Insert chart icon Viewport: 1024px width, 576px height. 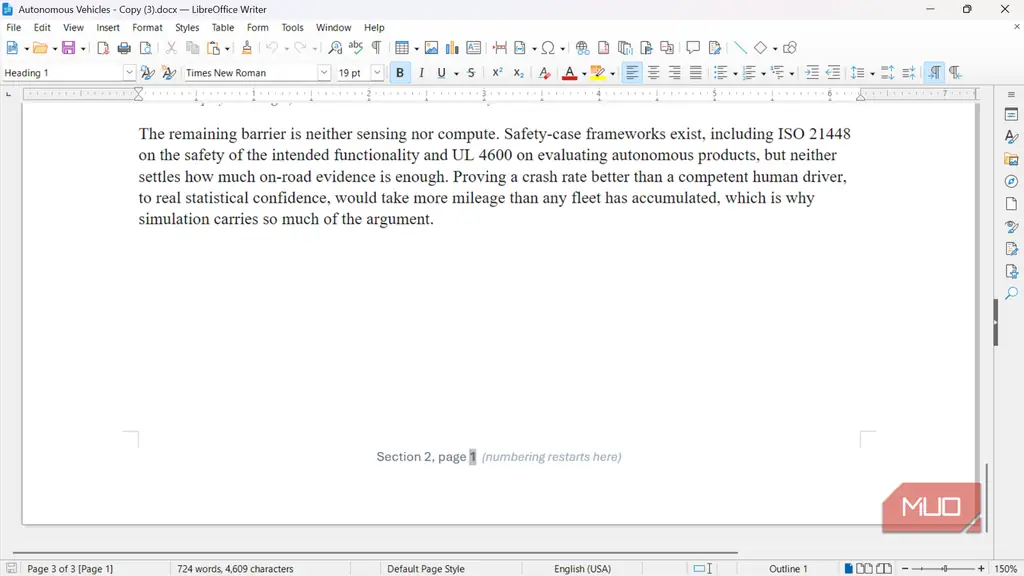452,48
